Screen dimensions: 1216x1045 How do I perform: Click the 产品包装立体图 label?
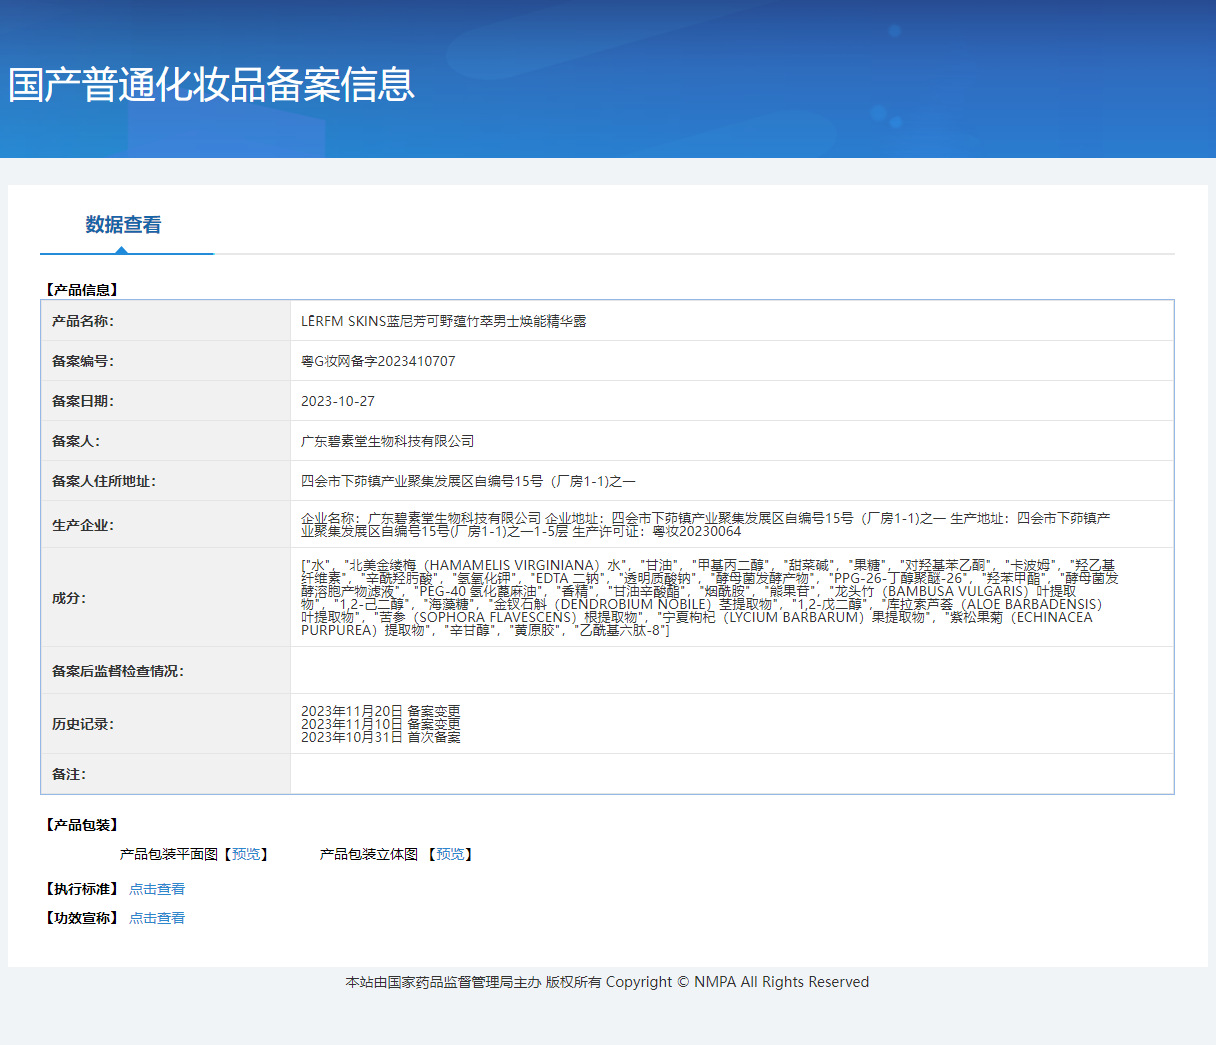pos(369,854)
